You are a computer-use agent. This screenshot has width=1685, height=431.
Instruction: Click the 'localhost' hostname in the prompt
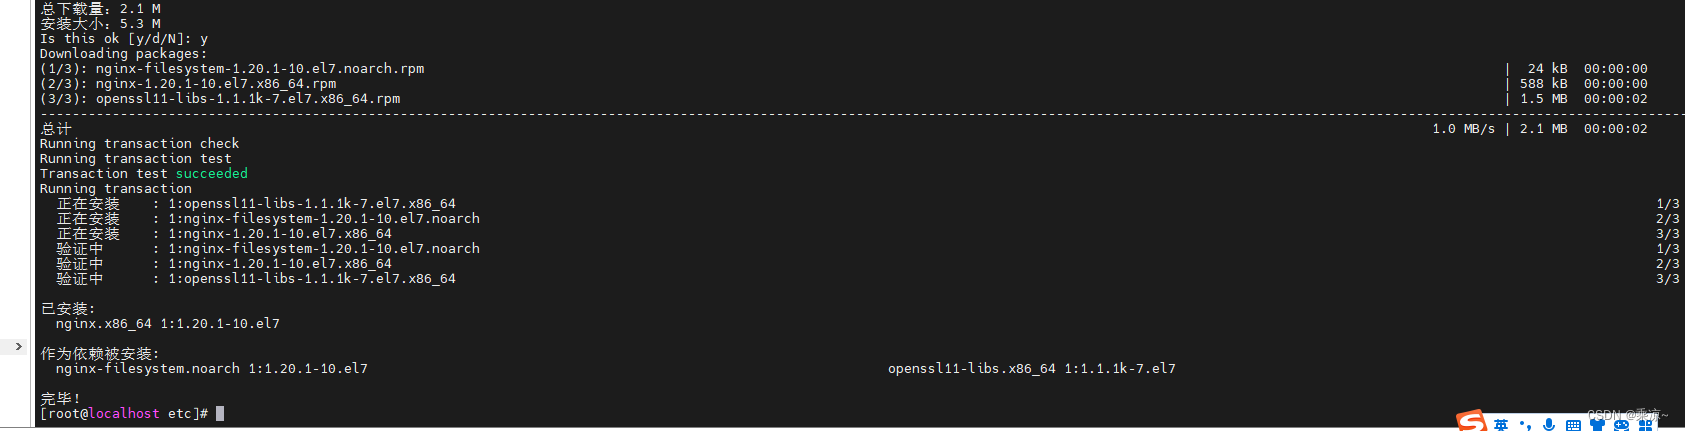pos(124,413)
